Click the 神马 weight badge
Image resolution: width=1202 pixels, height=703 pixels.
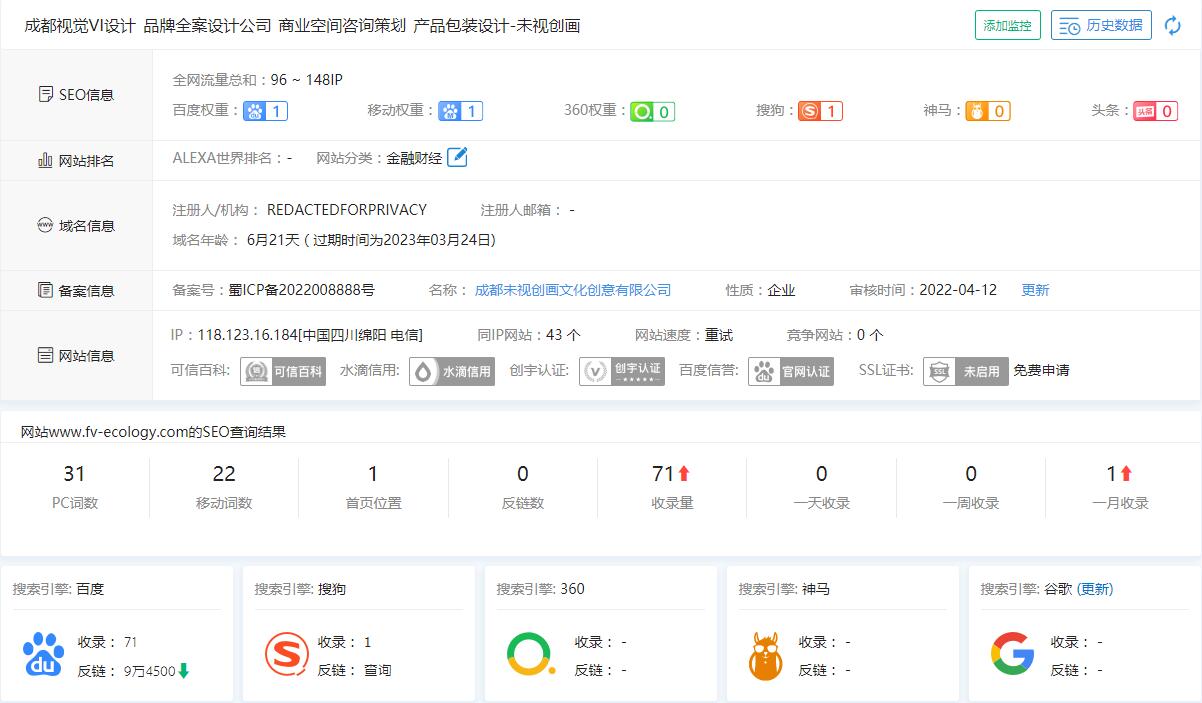987,111
